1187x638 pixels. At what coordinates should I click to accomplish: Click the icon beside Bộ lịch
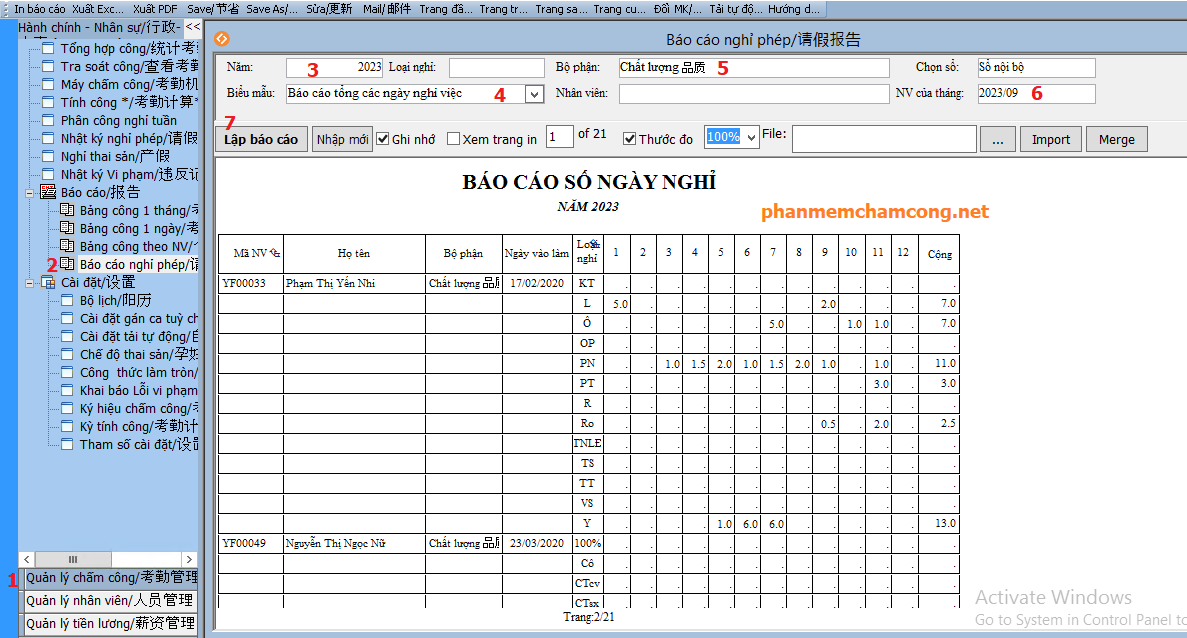(67, 300)
